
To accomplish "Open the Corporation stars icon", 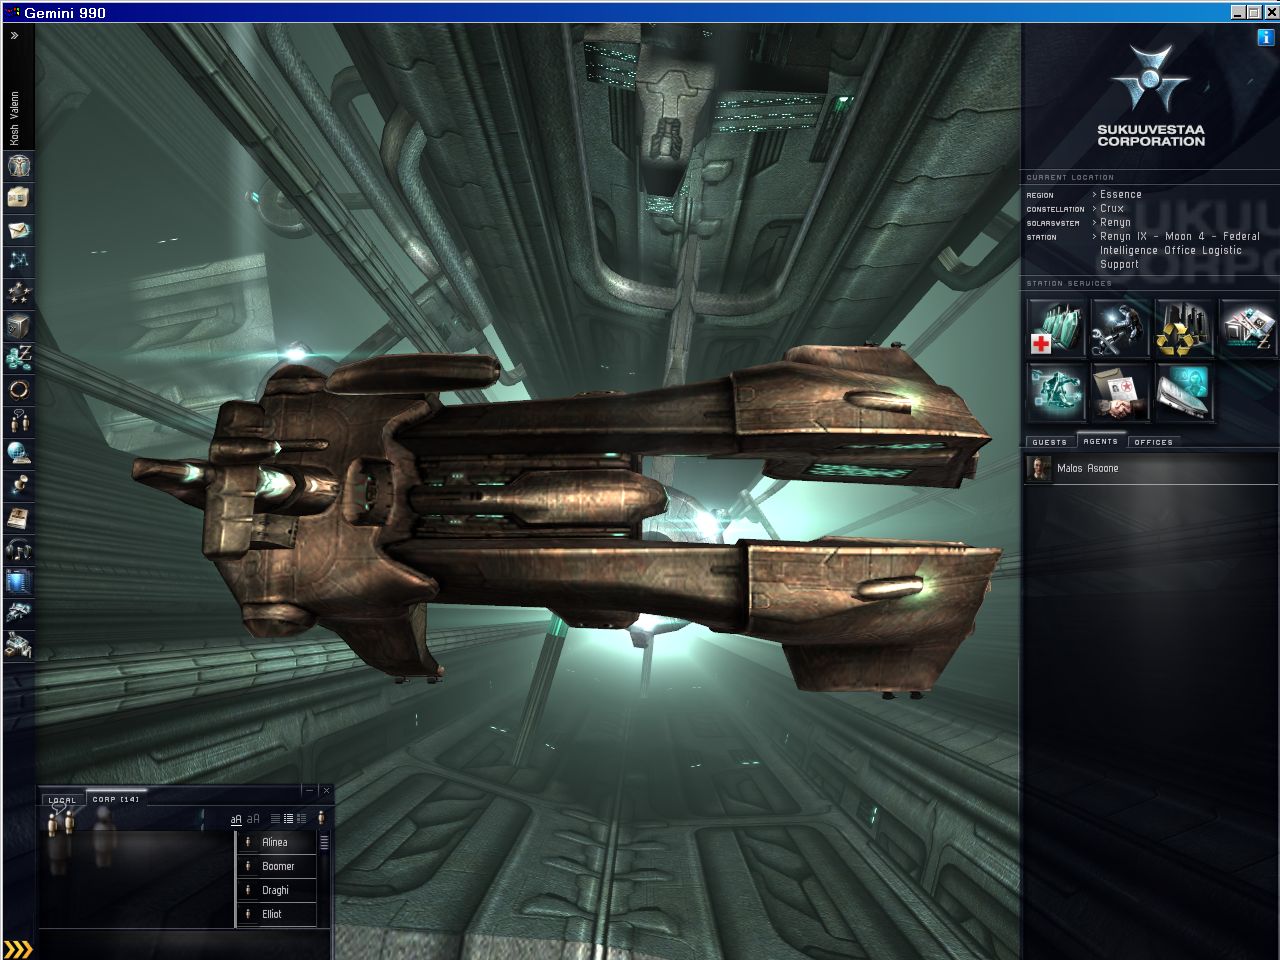I will pyautogui.click(x=18, y=293).
